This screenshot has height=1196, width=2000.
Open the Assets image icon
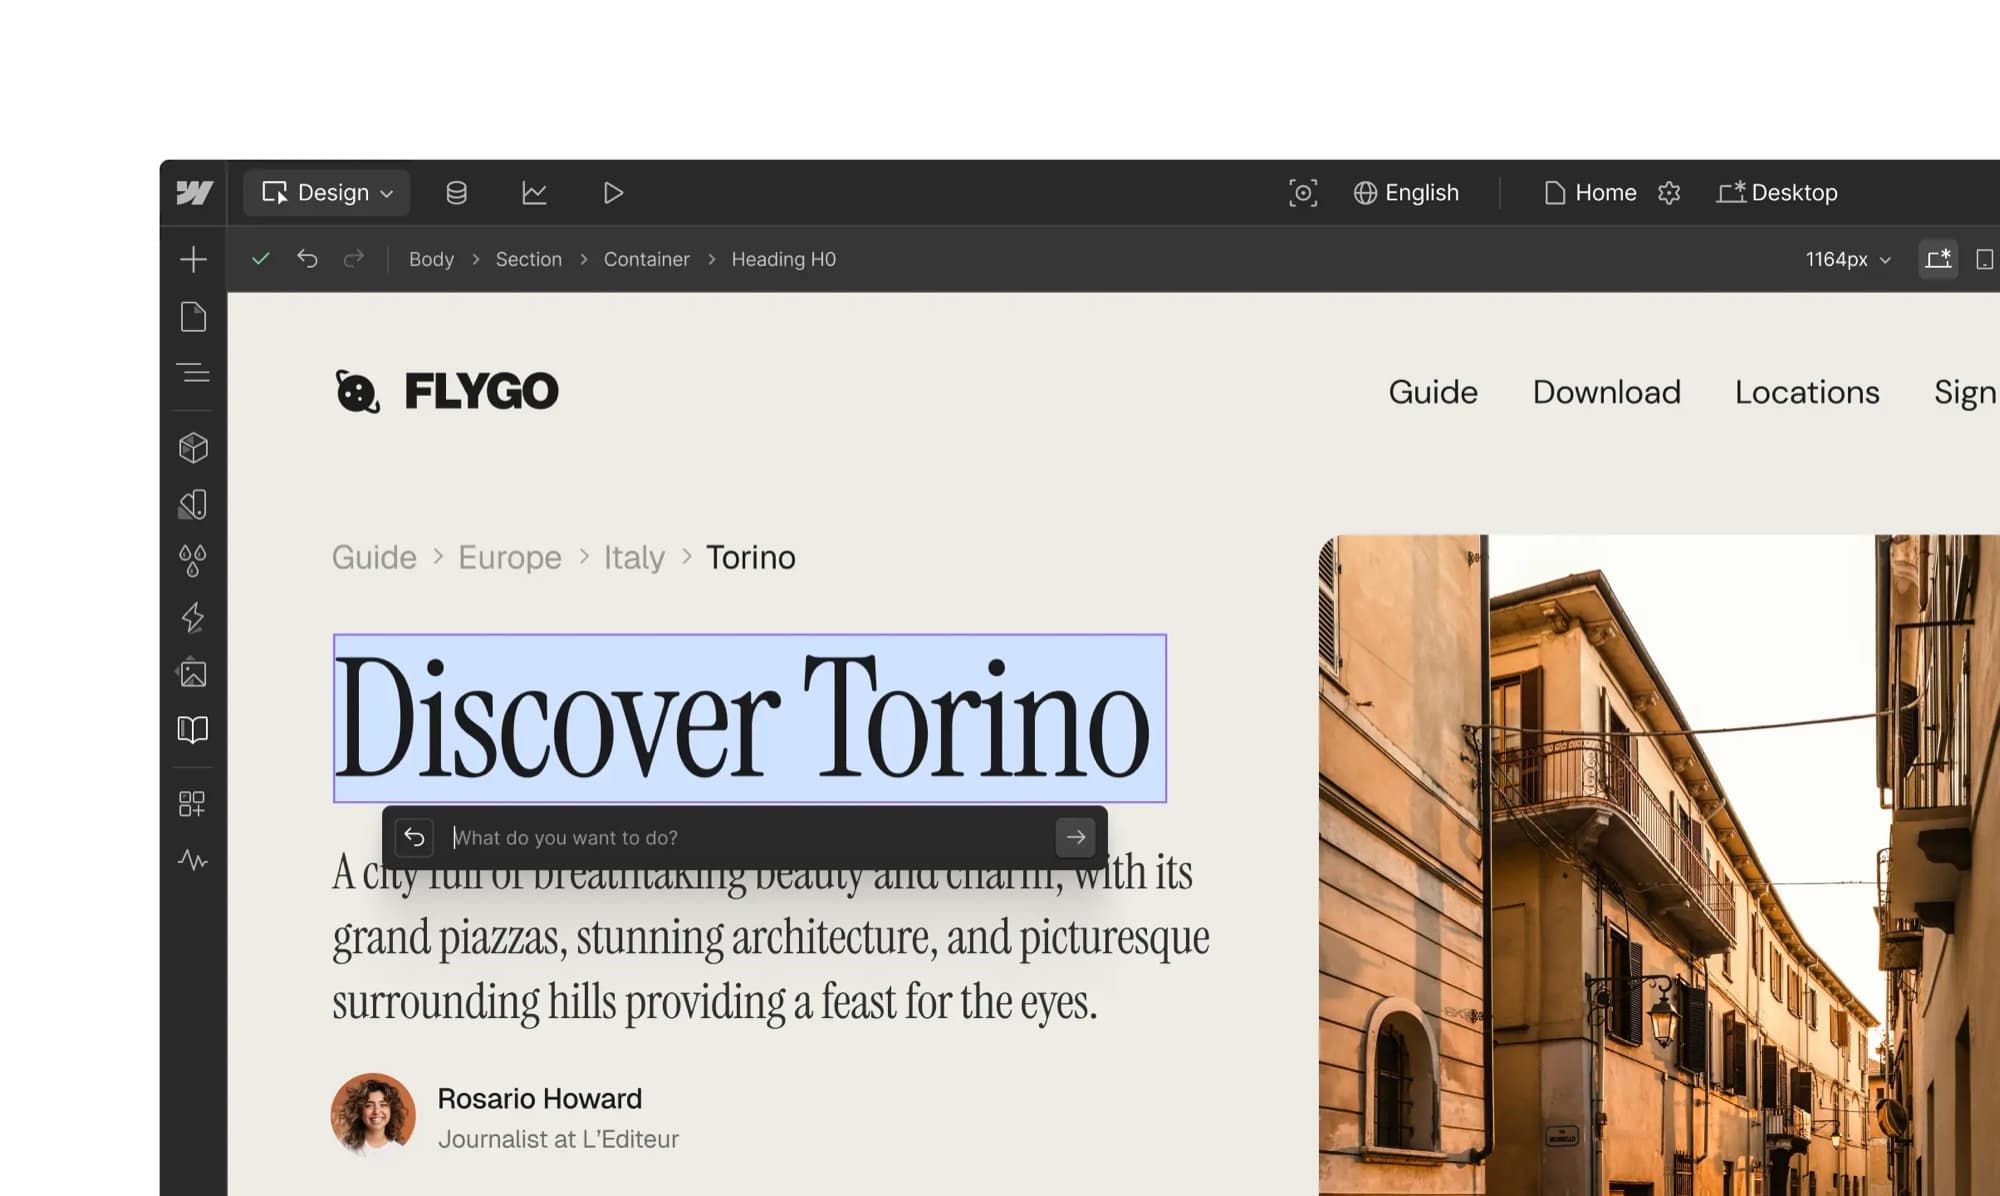pyautogui.click(x=193, y=673)
